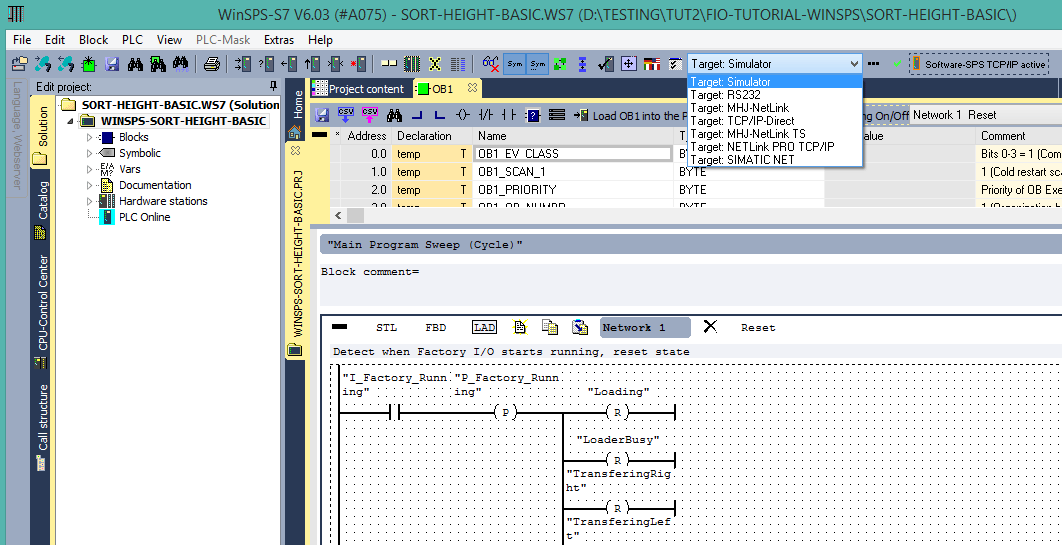Click the send blocks to PLC icon

coord(243,64)
